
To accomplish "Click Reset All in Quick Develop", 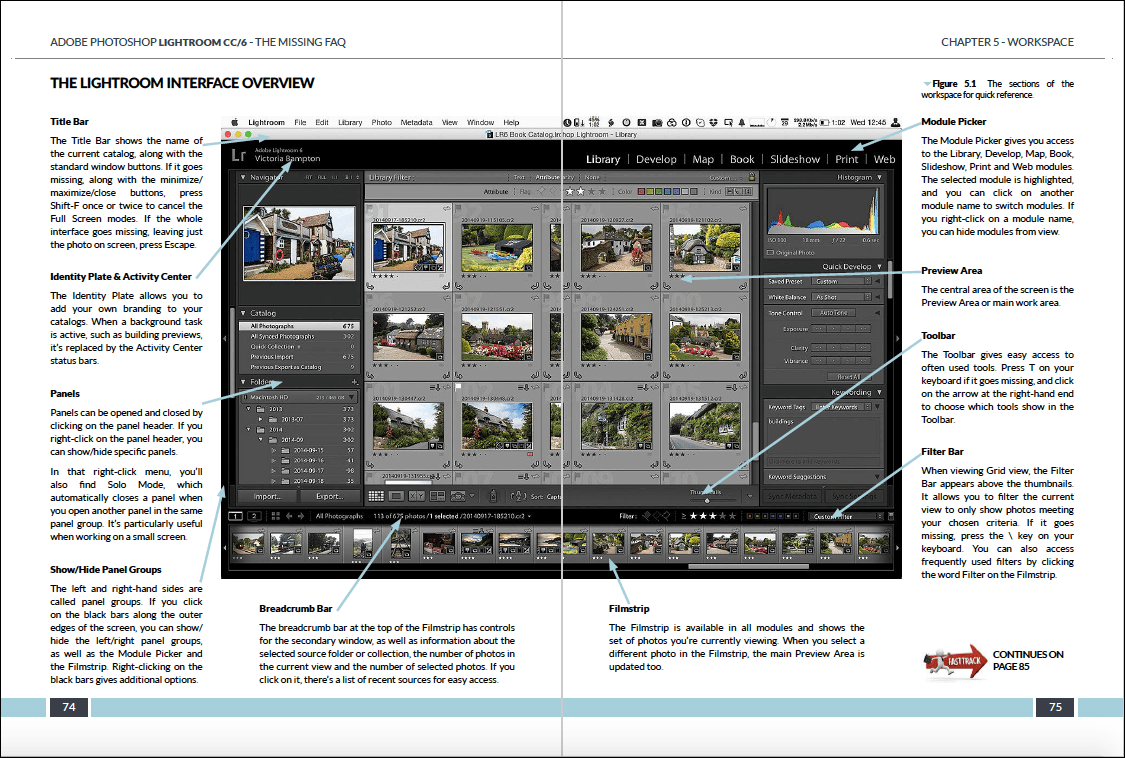I will click(848, 377).
